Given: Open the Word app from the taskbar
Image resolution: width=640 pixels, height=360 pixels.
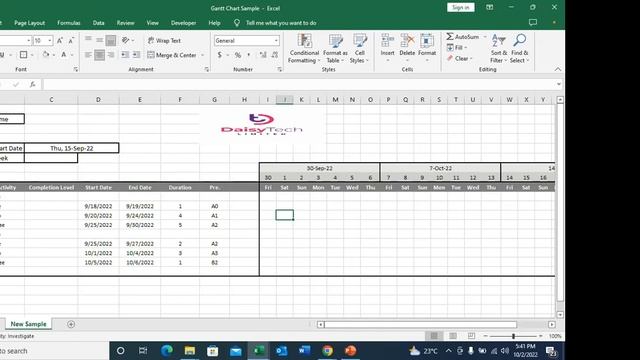Looking at the screenshot, I should (x=304, y=351).
